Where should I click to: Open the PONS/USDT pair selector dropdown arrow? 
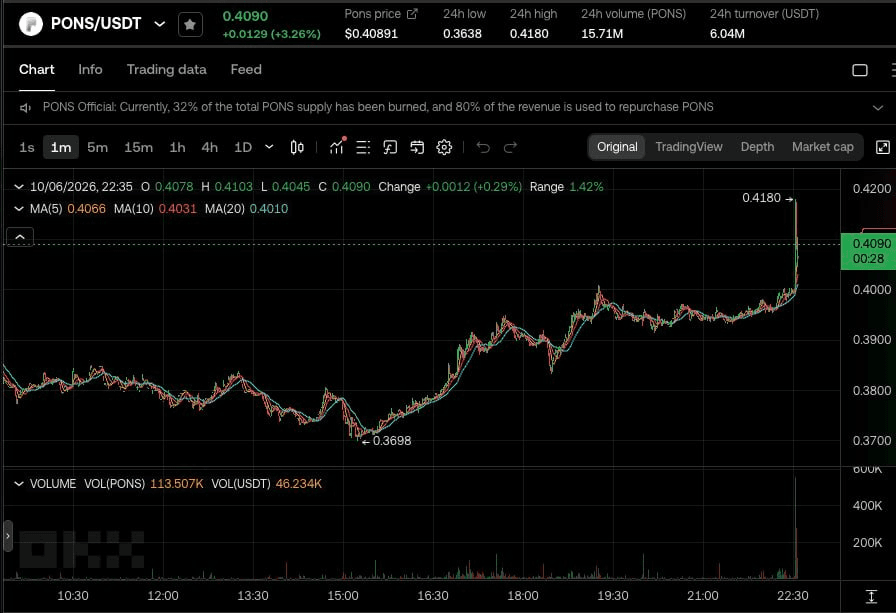coord(160,24)
